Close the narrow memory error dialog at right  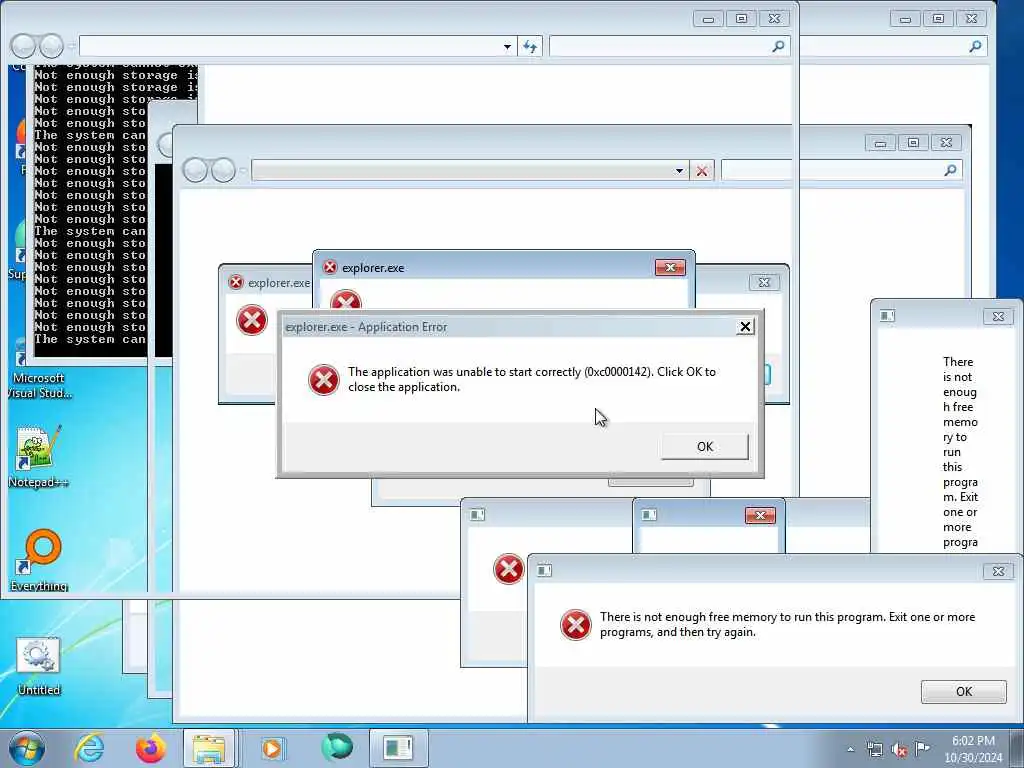point(999,316)
